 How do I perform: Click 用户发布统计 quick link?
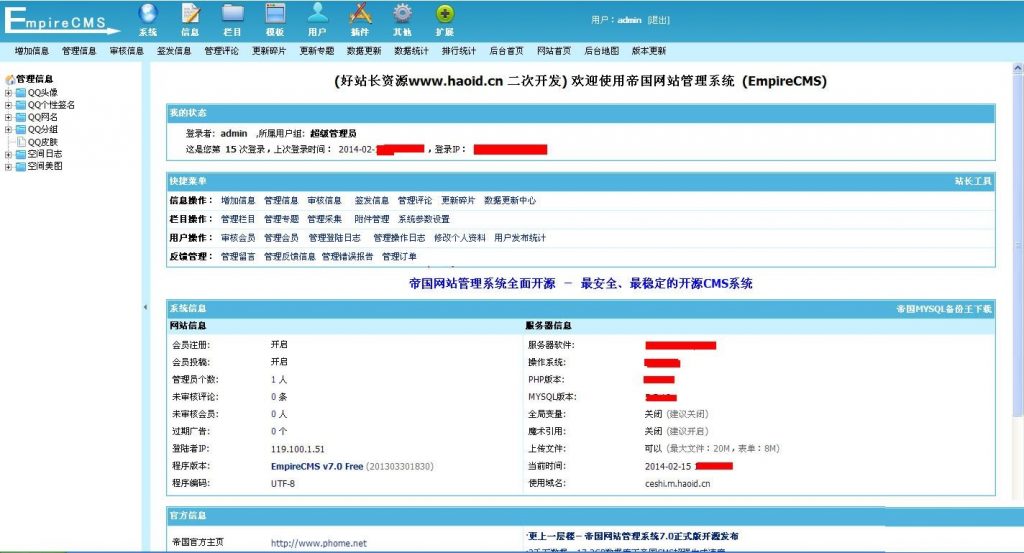520,238
